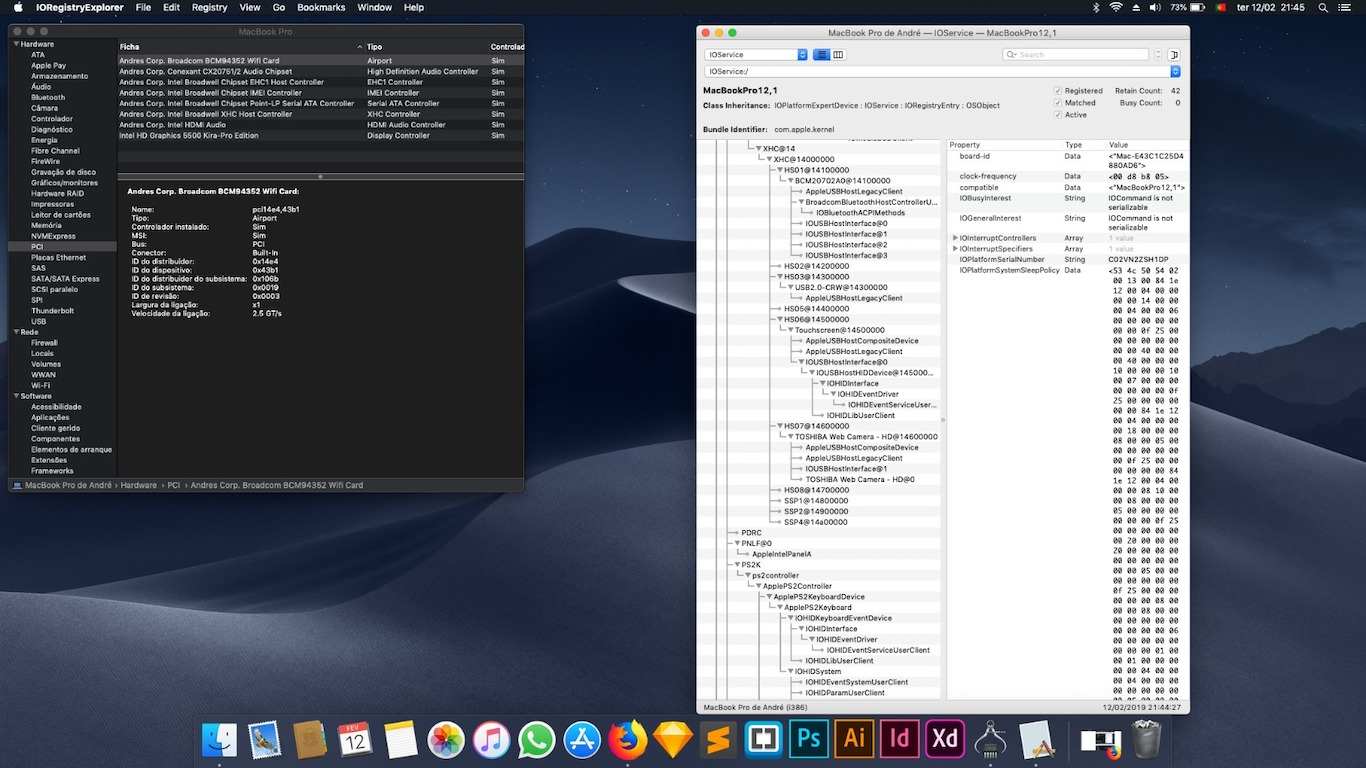
Task: Collapse the Rede section in the sidebar
Action: click(16, 332)
